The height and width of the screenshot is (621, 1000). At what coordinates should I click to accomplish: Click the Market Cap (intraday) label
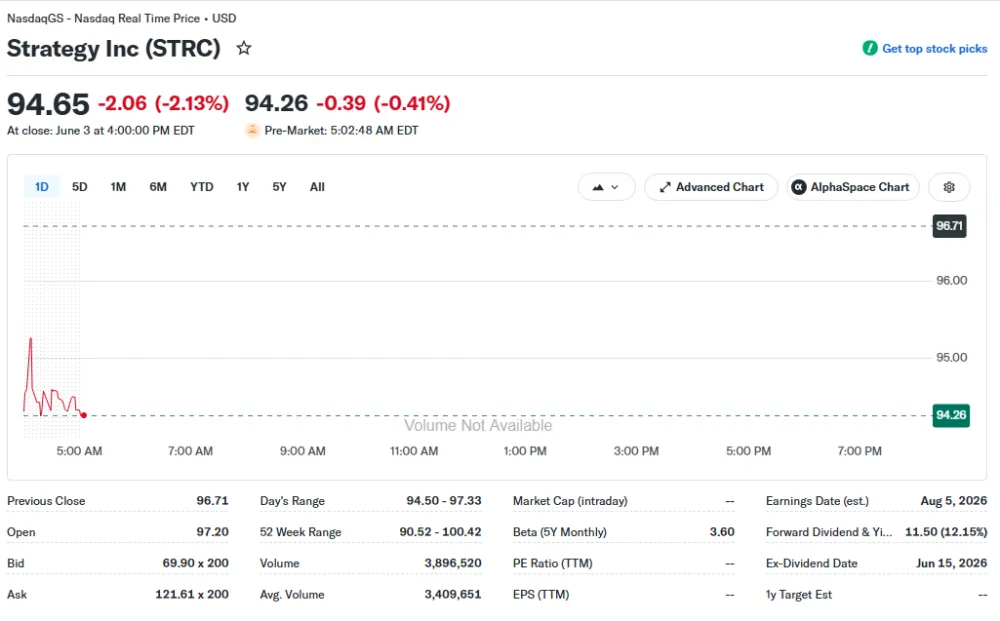[570, 500]
